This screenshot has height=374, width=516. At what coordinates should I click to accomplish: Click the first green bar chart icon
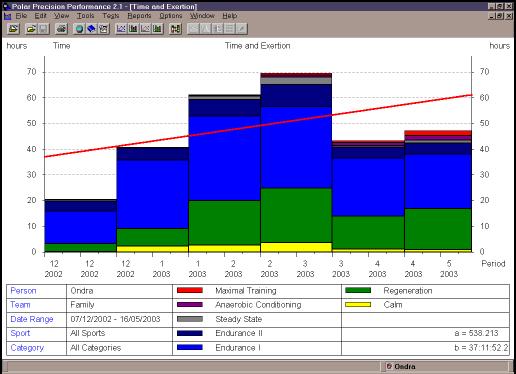pos(133,29)
